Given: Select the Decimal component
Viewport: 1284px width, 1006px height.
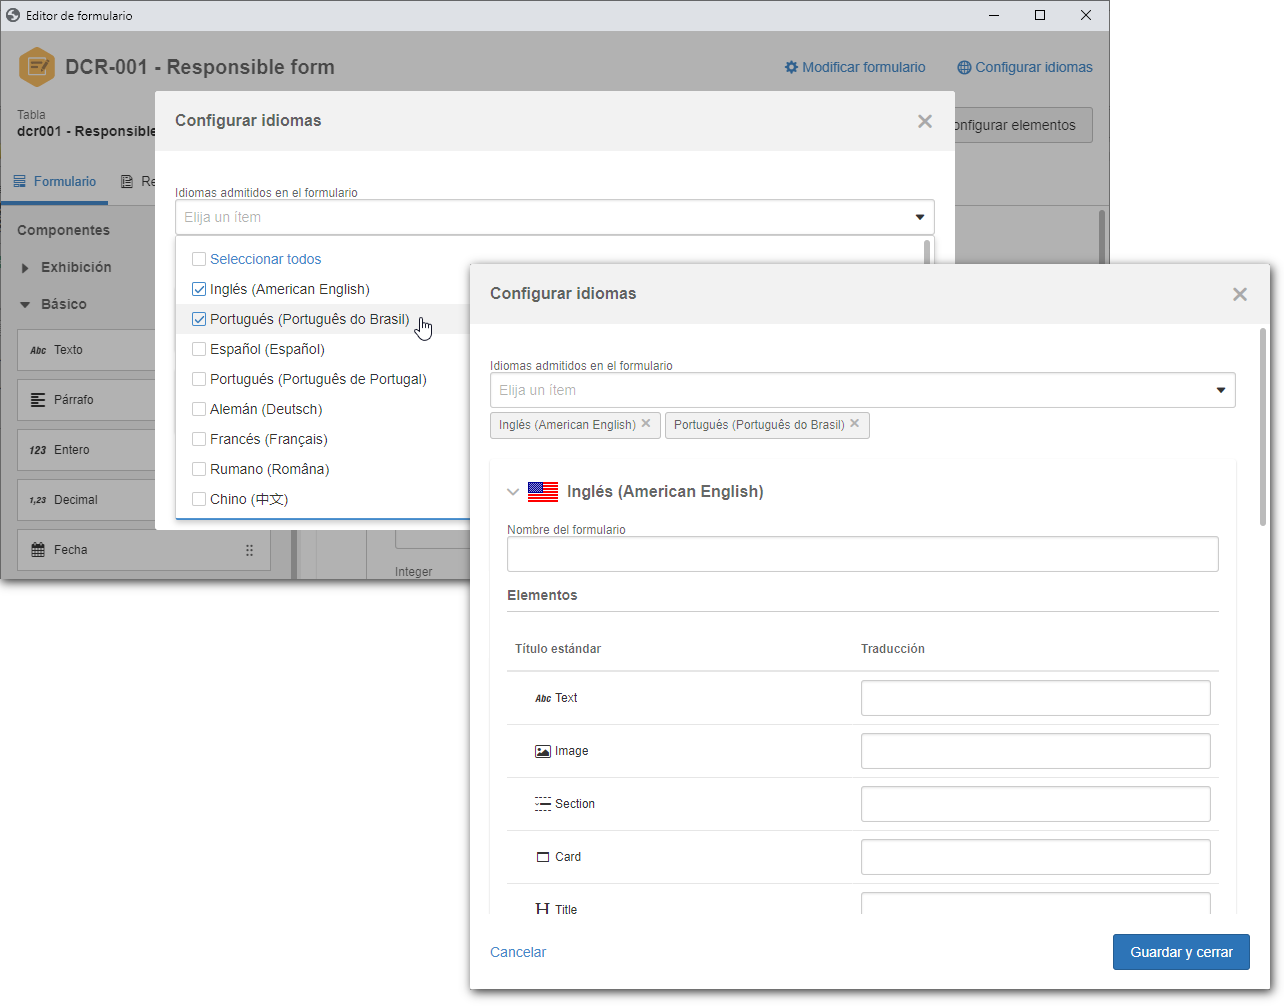Looking at the screenshot, I should click(x=86, y=500).
